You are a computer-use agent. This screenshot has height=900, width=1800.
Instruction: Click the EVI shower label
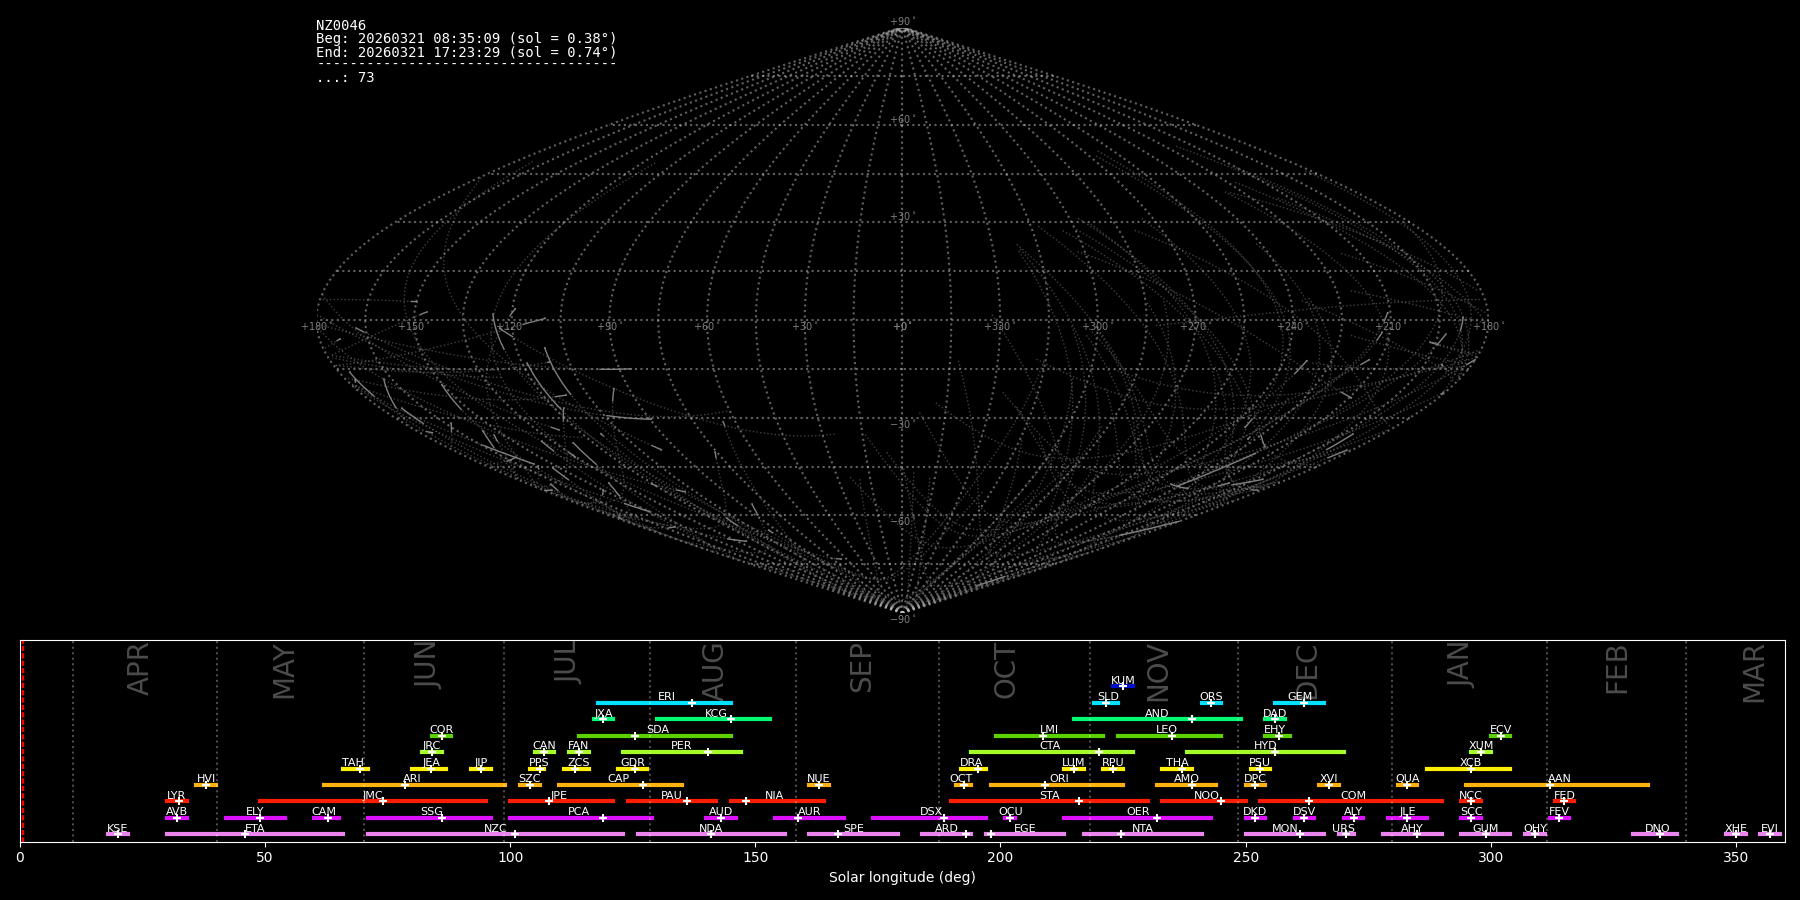pos(1769,829)
